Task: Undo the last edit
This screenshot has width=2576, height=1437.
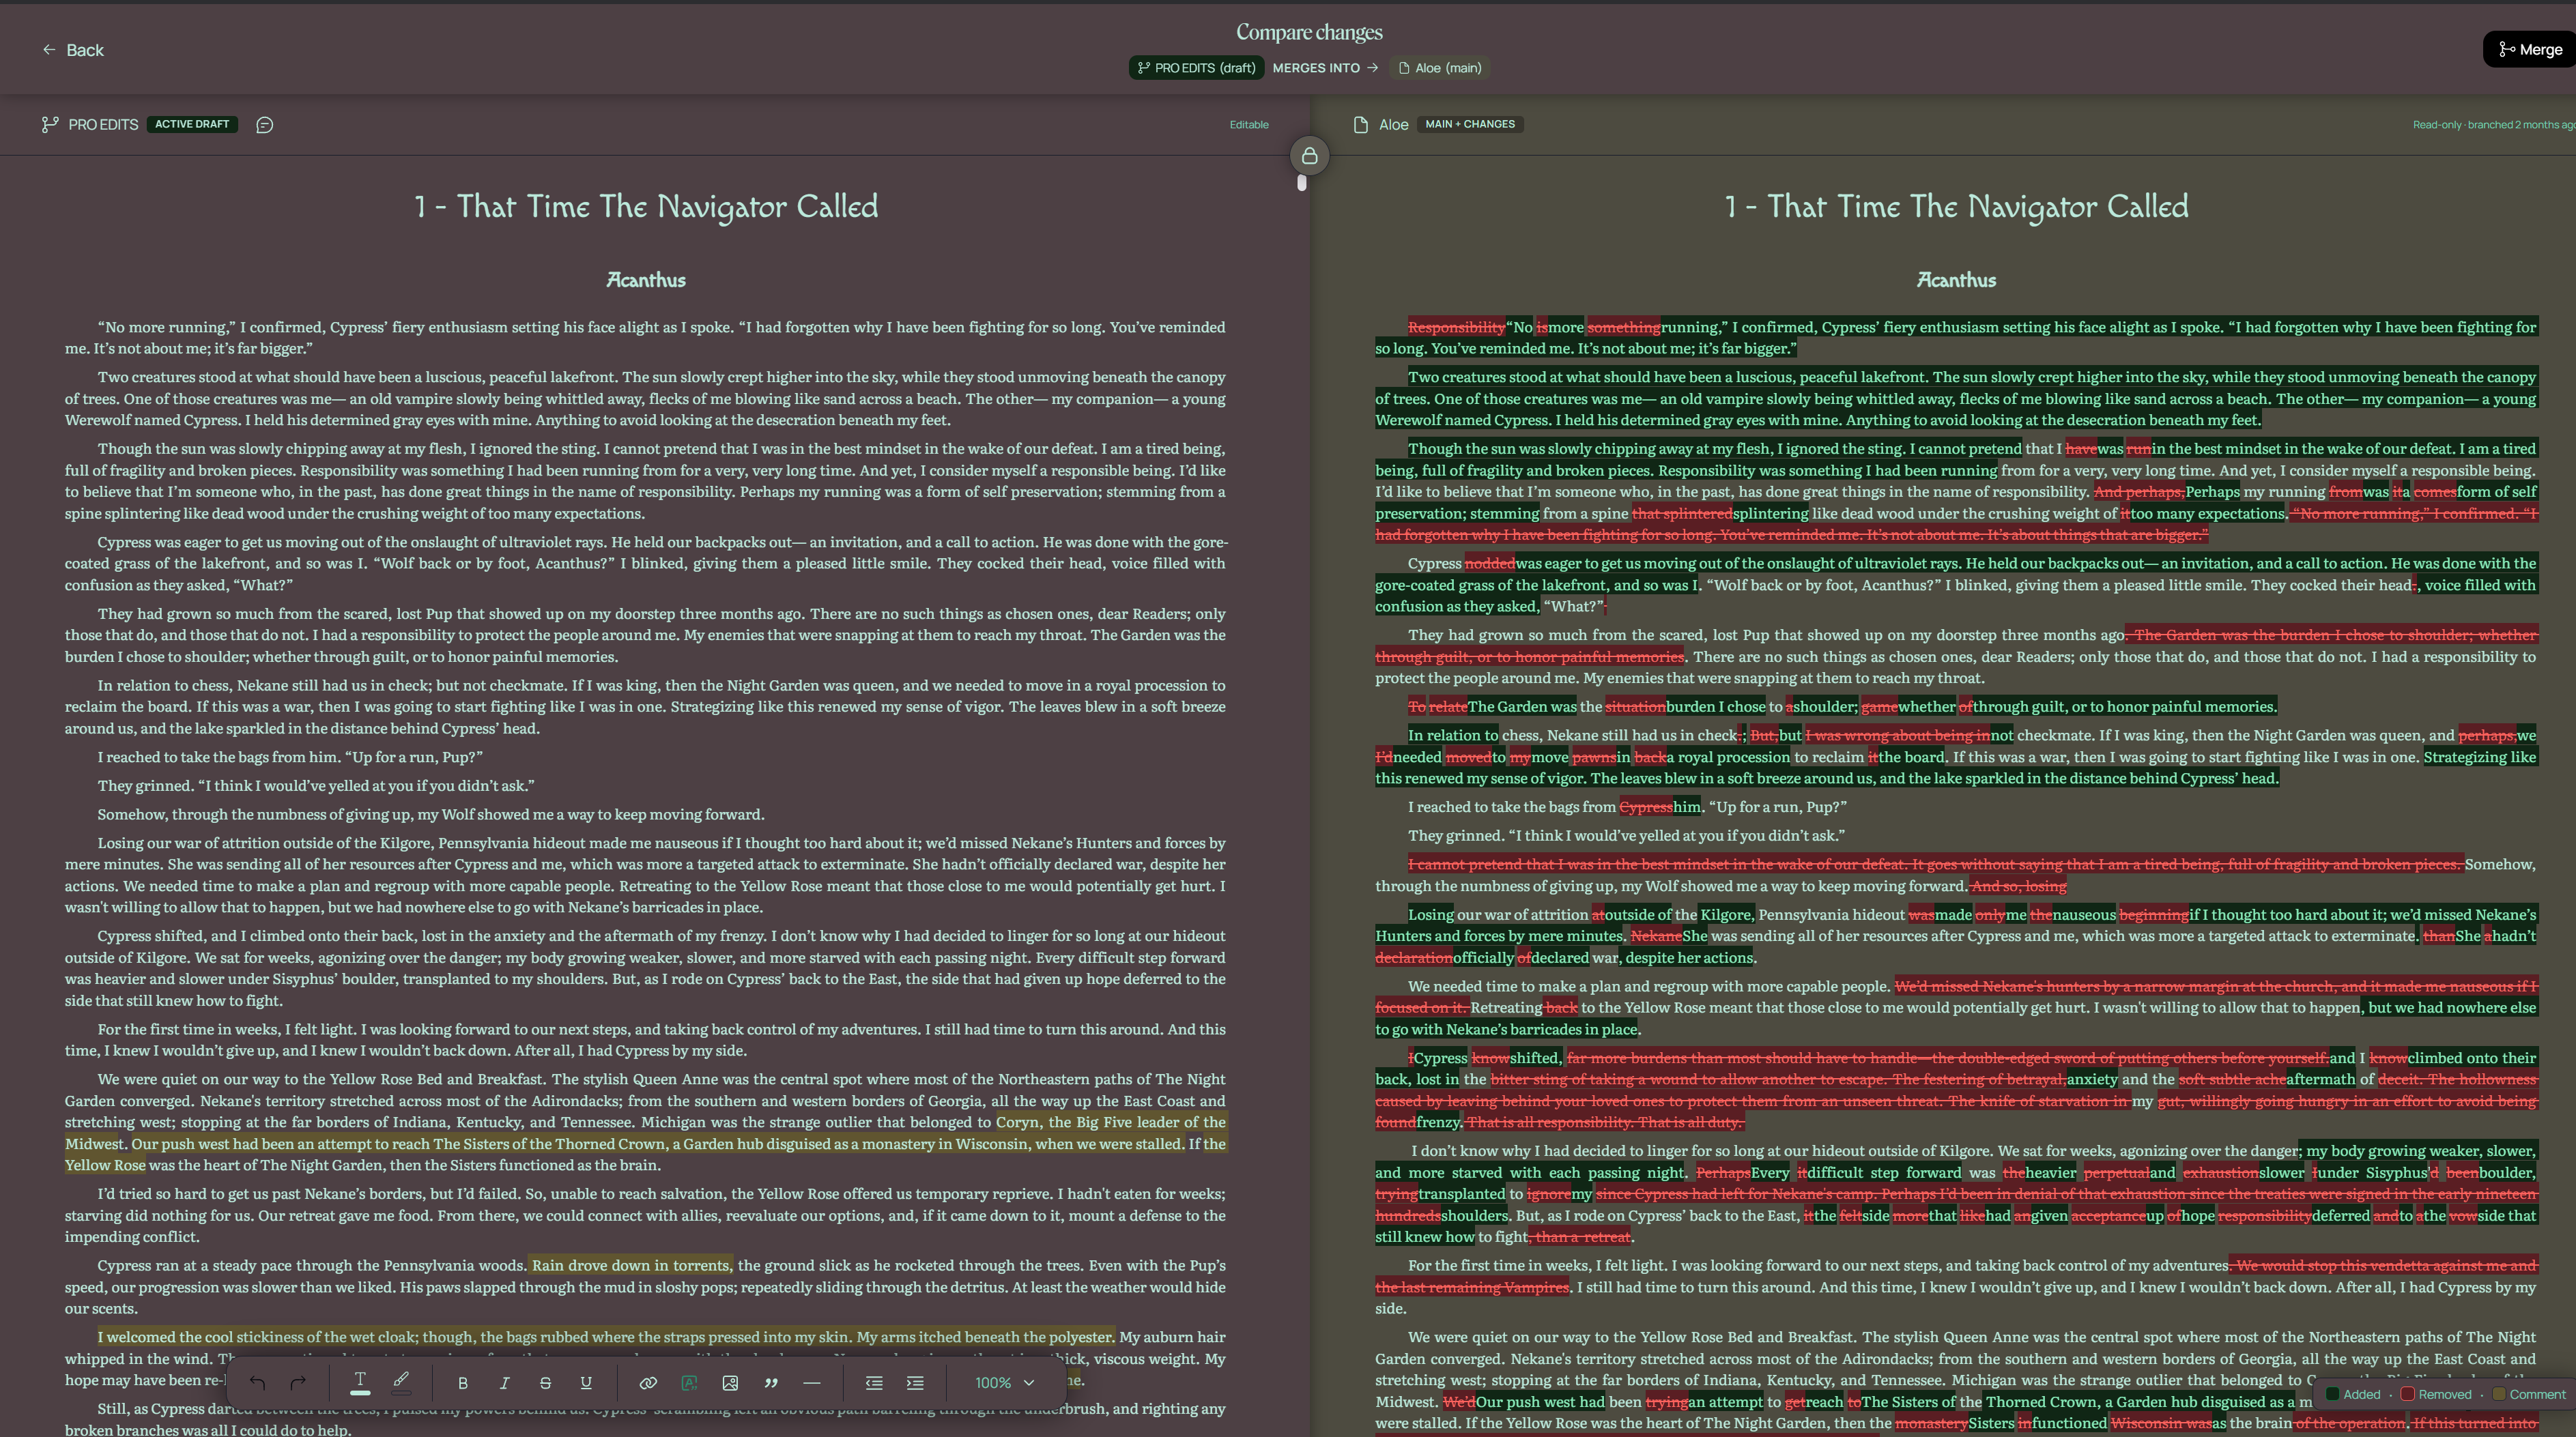Action: pyautogui.click(x=257, y=1383)
